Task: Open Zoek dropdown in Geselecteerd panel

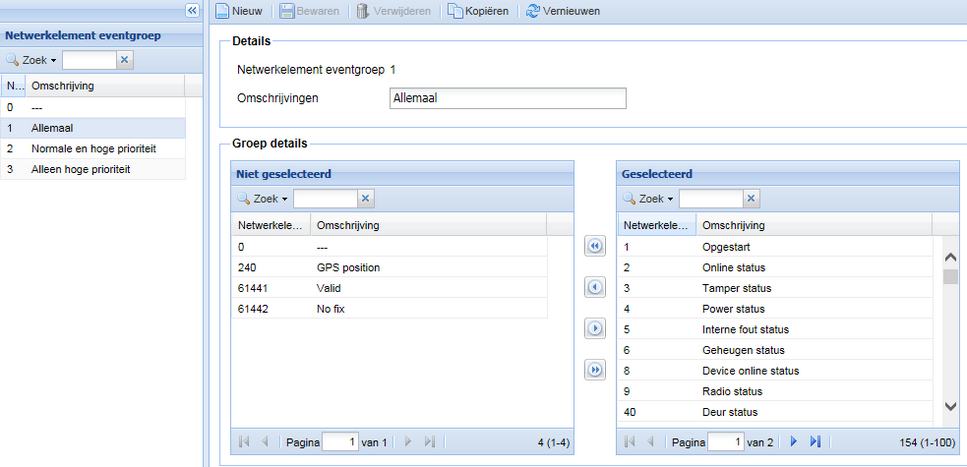Action: 648,199
